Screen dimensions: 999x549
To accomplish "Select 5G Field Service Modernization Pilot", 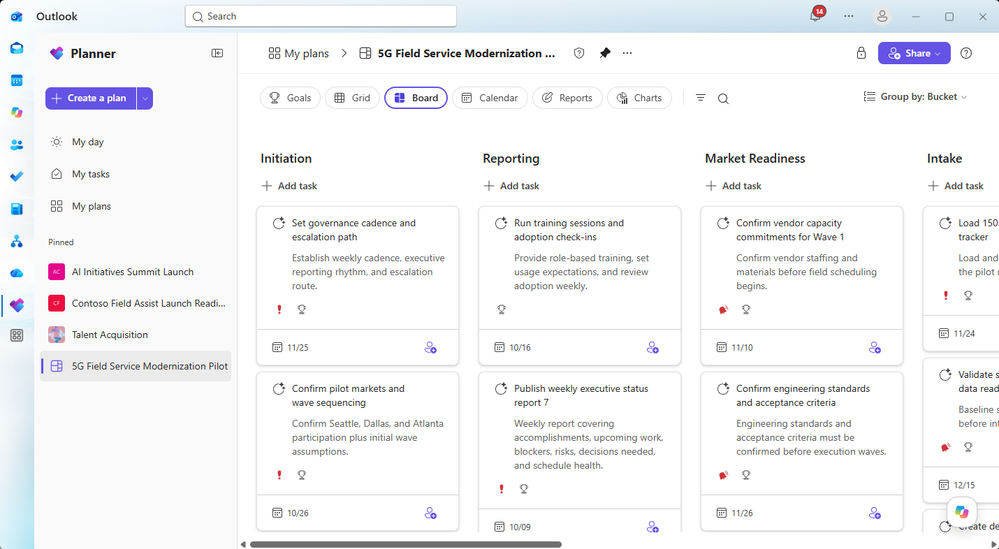I will pyautogui.click(x=136, y=366).
